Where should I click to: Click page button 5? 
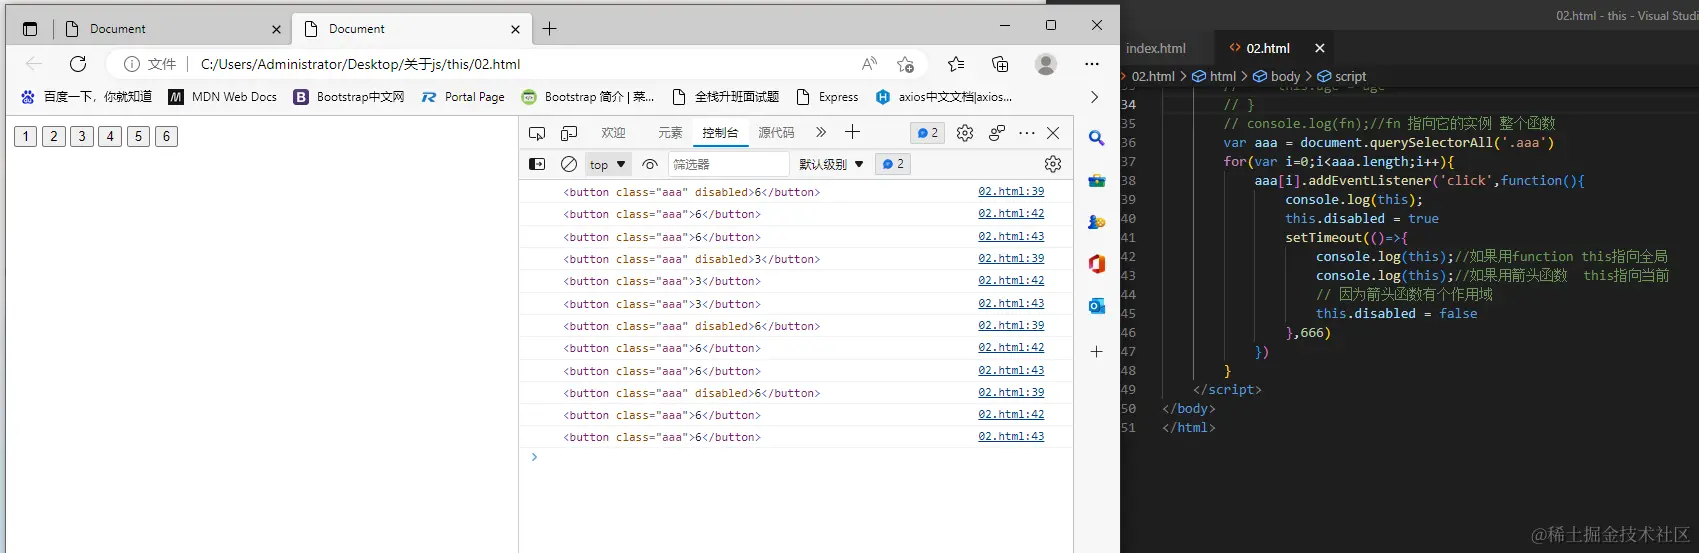coord(138,136)
